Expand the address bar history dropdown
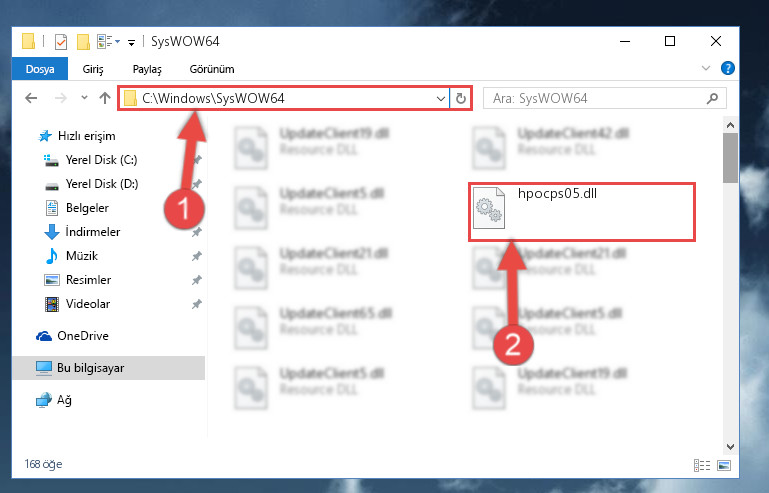The image size is (769, 493). 440,99
